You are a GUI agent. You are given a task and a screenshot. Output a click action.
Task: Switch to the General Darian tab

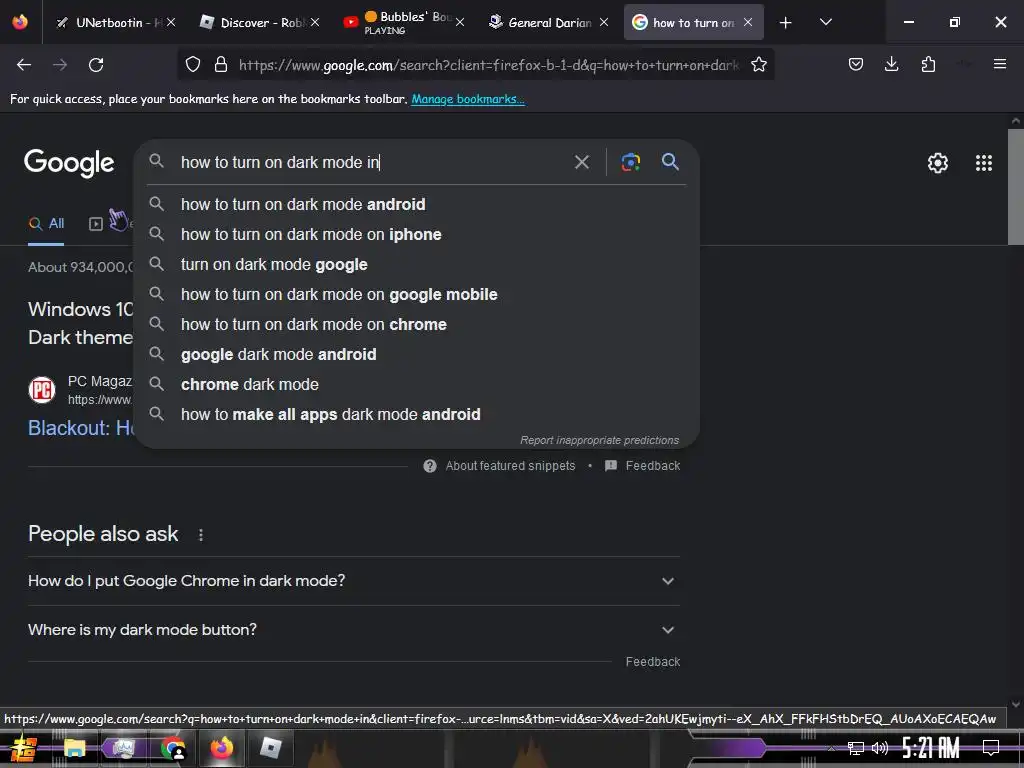tap(547, 22)
